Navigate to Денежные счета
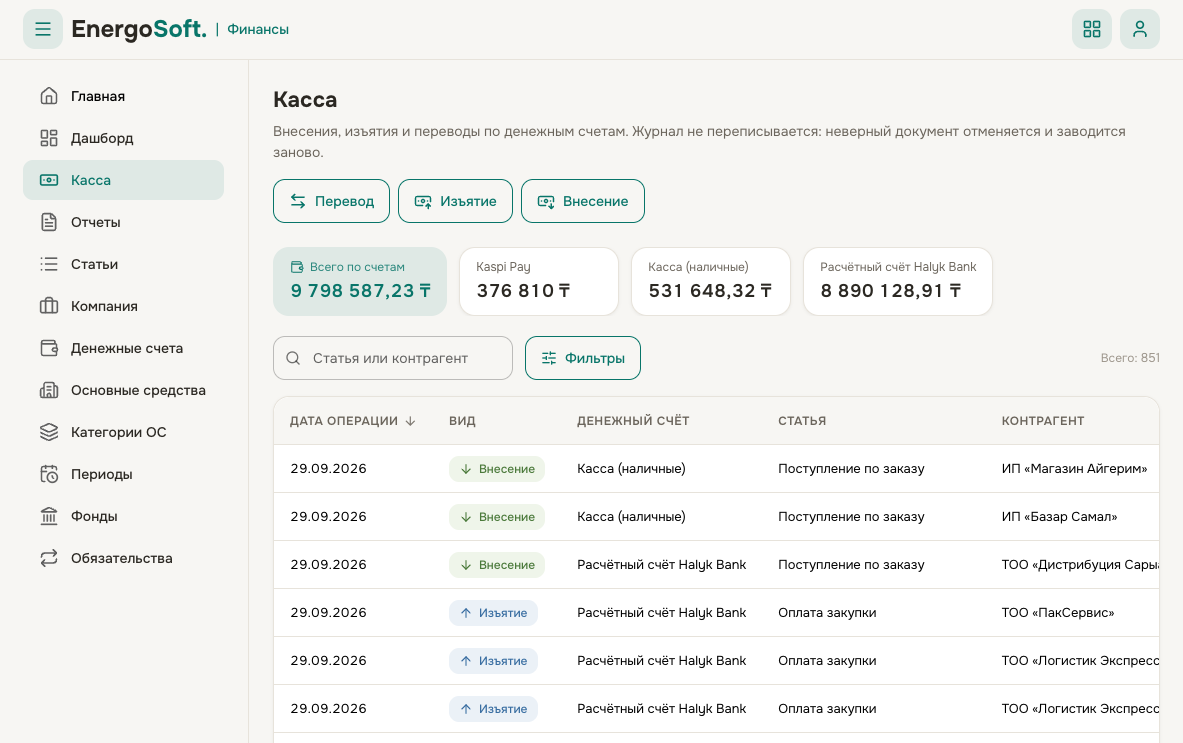Image resolution: width=1183 pixels, height=743 pixels. [x=124, y=348]
